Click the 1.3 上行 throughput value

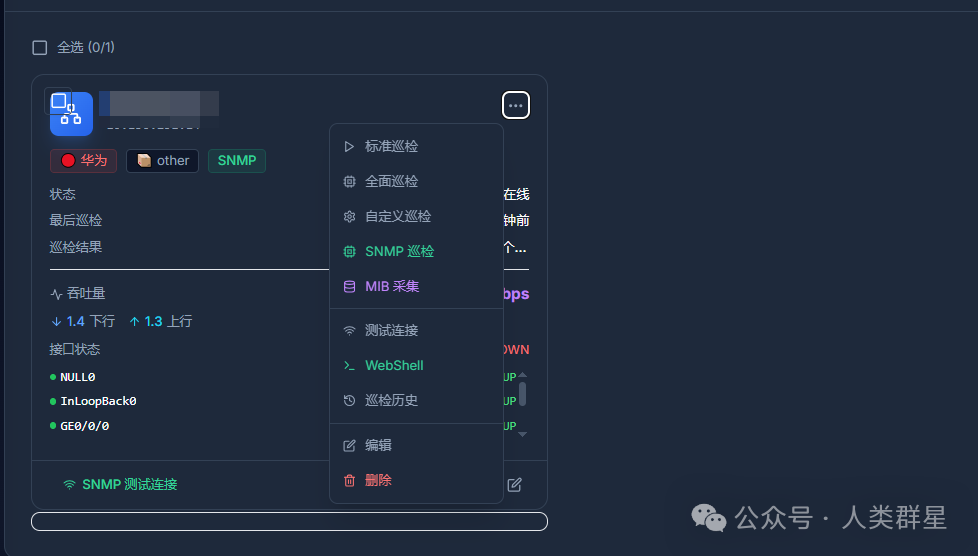pos(160,321)
